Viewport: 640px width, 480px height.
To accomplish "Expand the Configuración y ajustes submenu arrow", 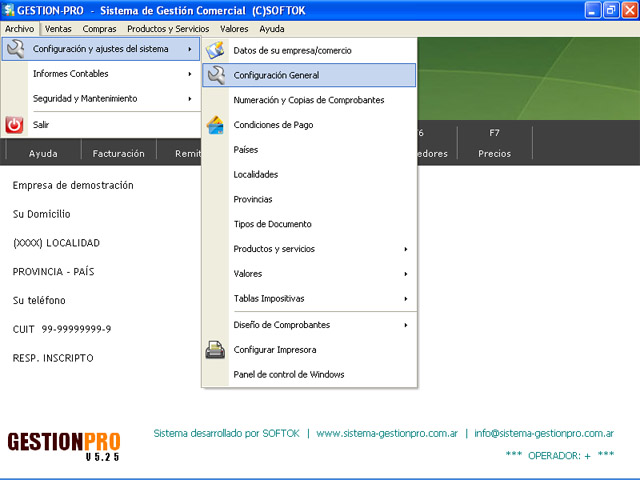I will pyautogui.click(x=190, y=49).
